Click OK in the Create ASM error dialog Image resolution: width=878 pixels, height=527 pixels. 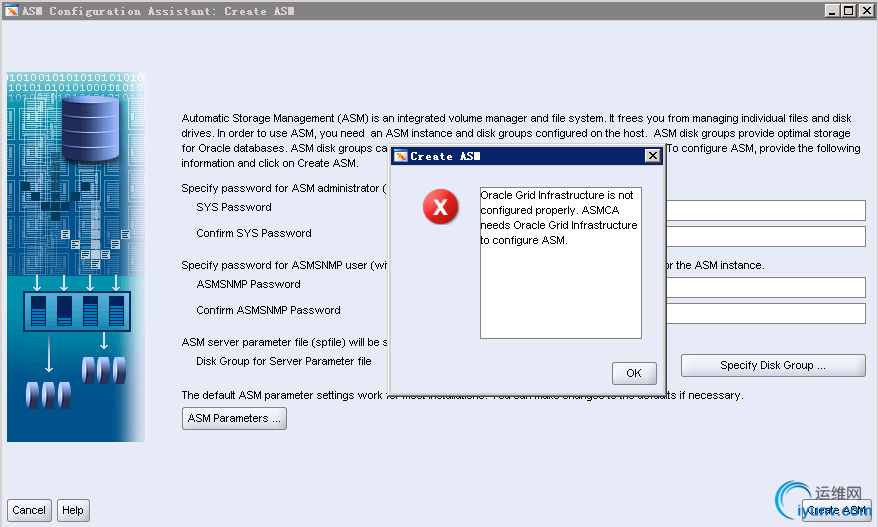click(634, 373)
